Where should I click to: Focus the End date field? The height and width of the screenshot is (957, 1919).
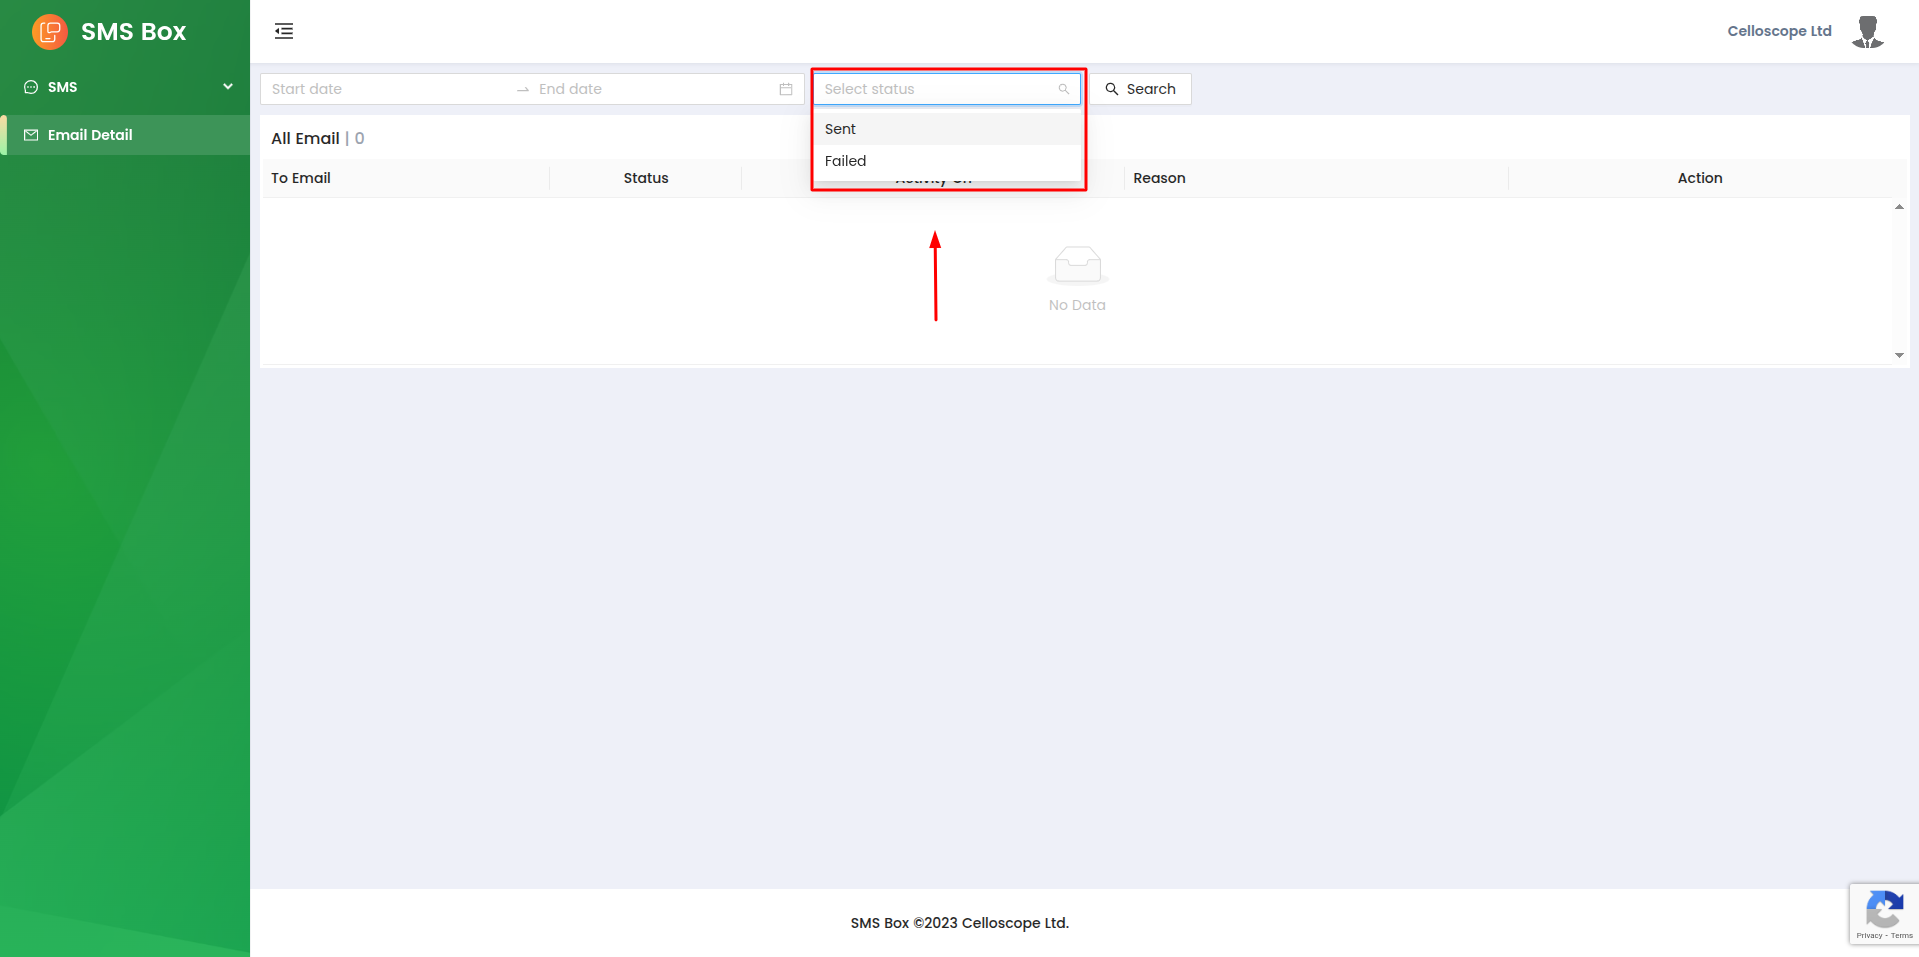[x=650, y=89]
